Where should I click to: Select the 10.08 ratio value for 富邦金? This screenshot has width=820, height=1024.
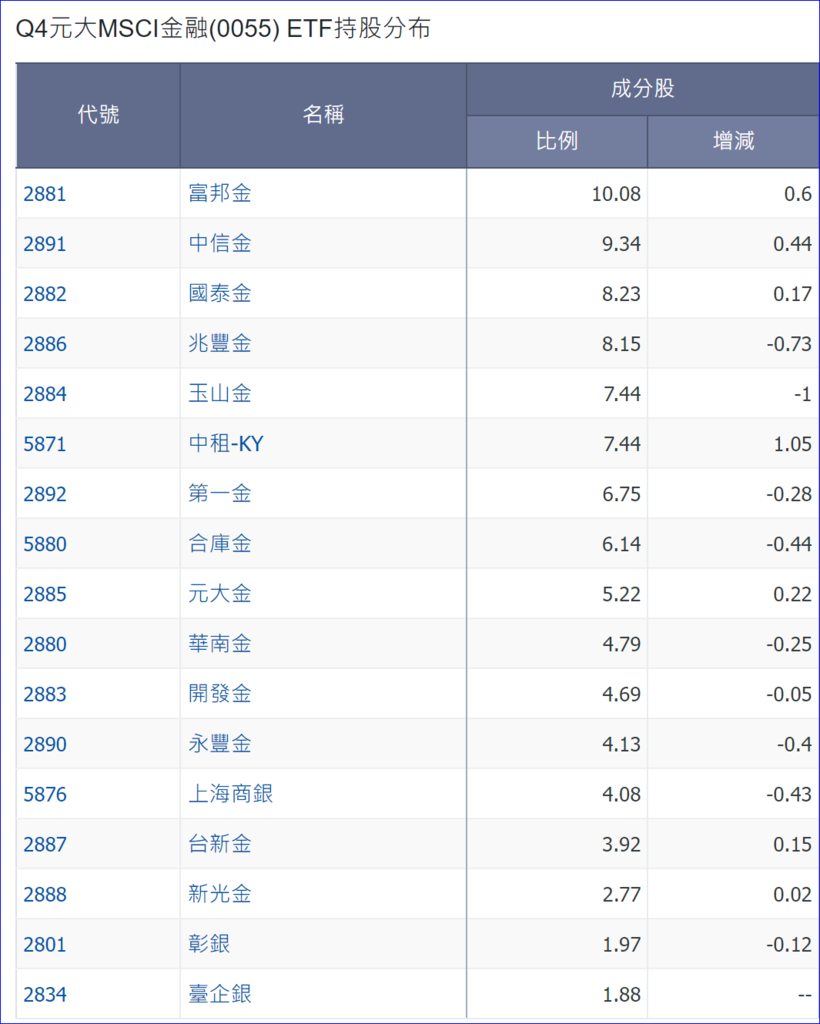coord(616,195)
